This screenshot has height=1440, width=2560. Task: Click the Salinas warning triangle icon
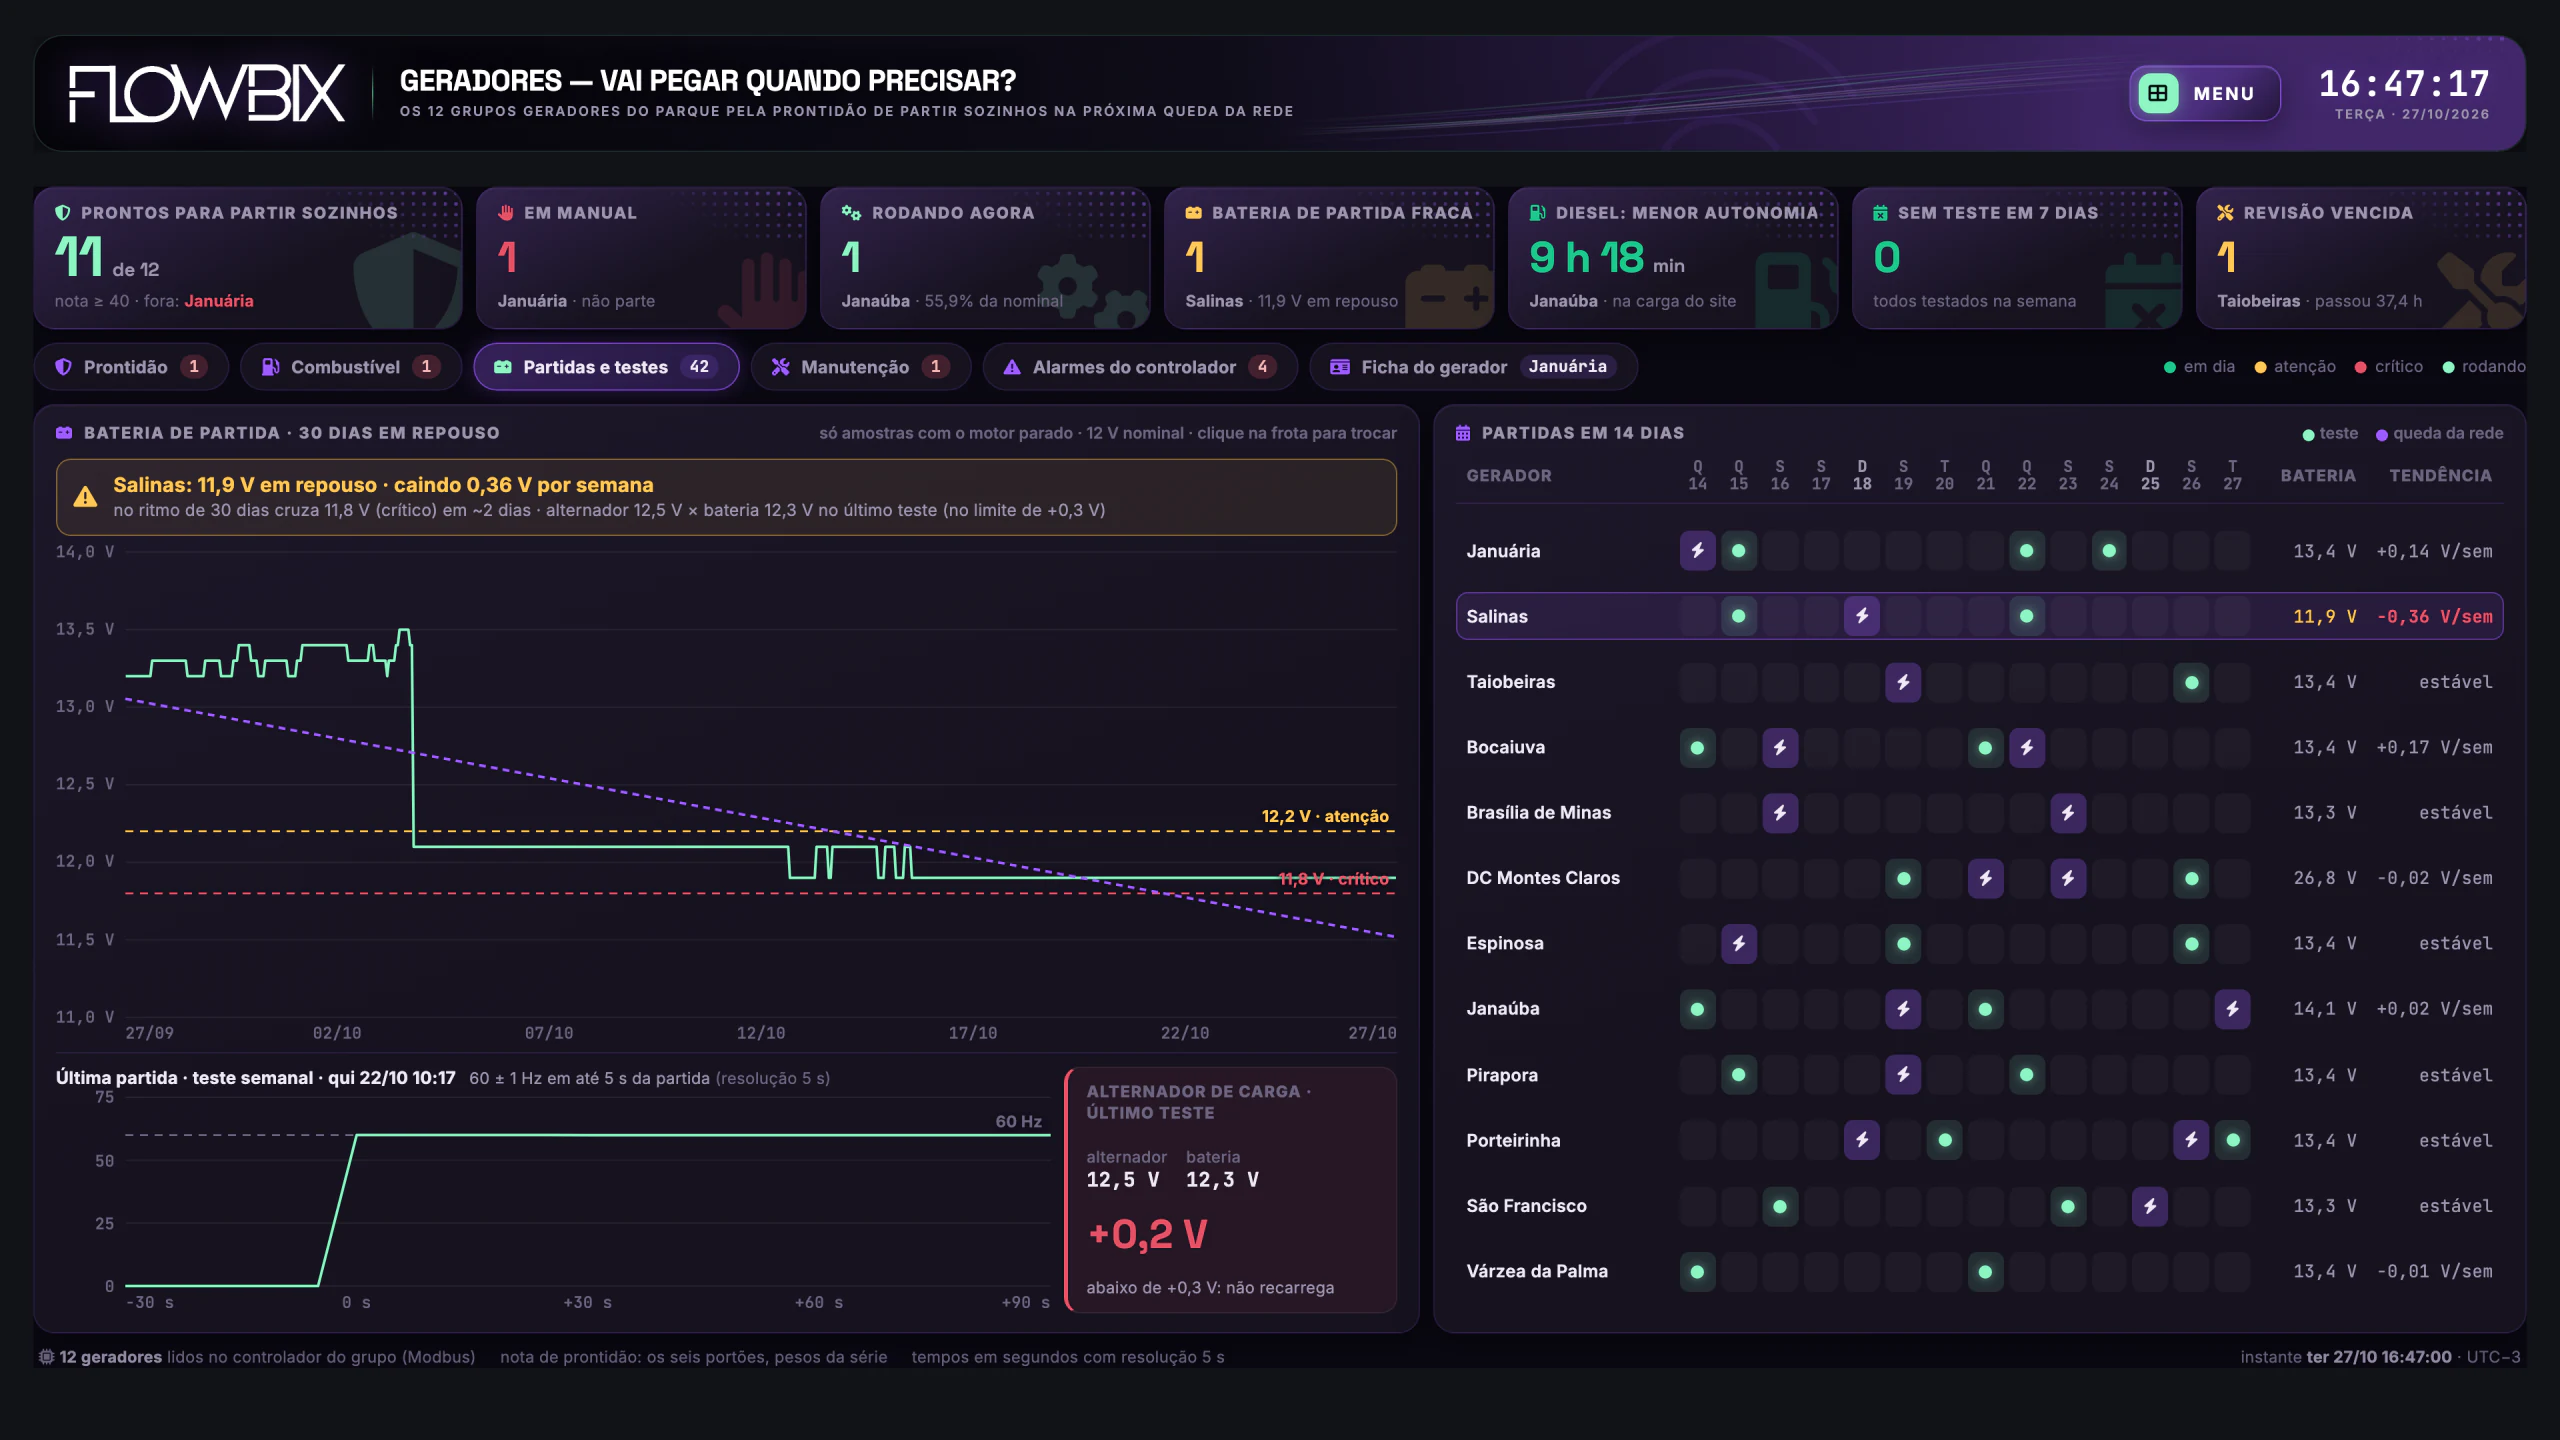(x=86, y=497)
